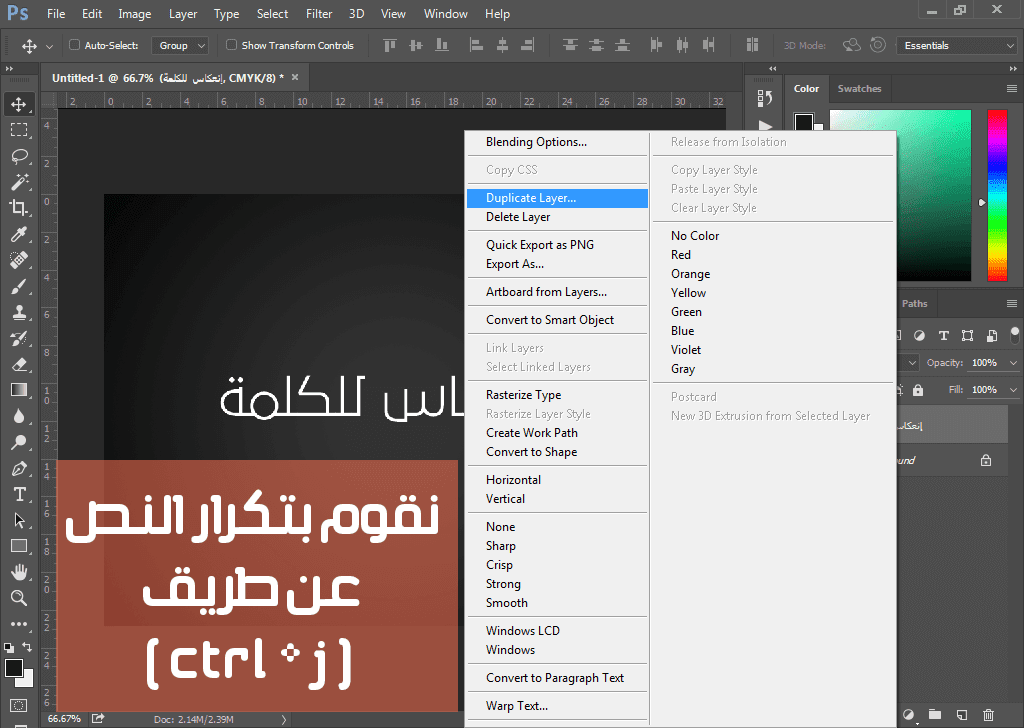Click the lock all layers icon
Screen dimensions: 1024x728
tap(918, 390)
